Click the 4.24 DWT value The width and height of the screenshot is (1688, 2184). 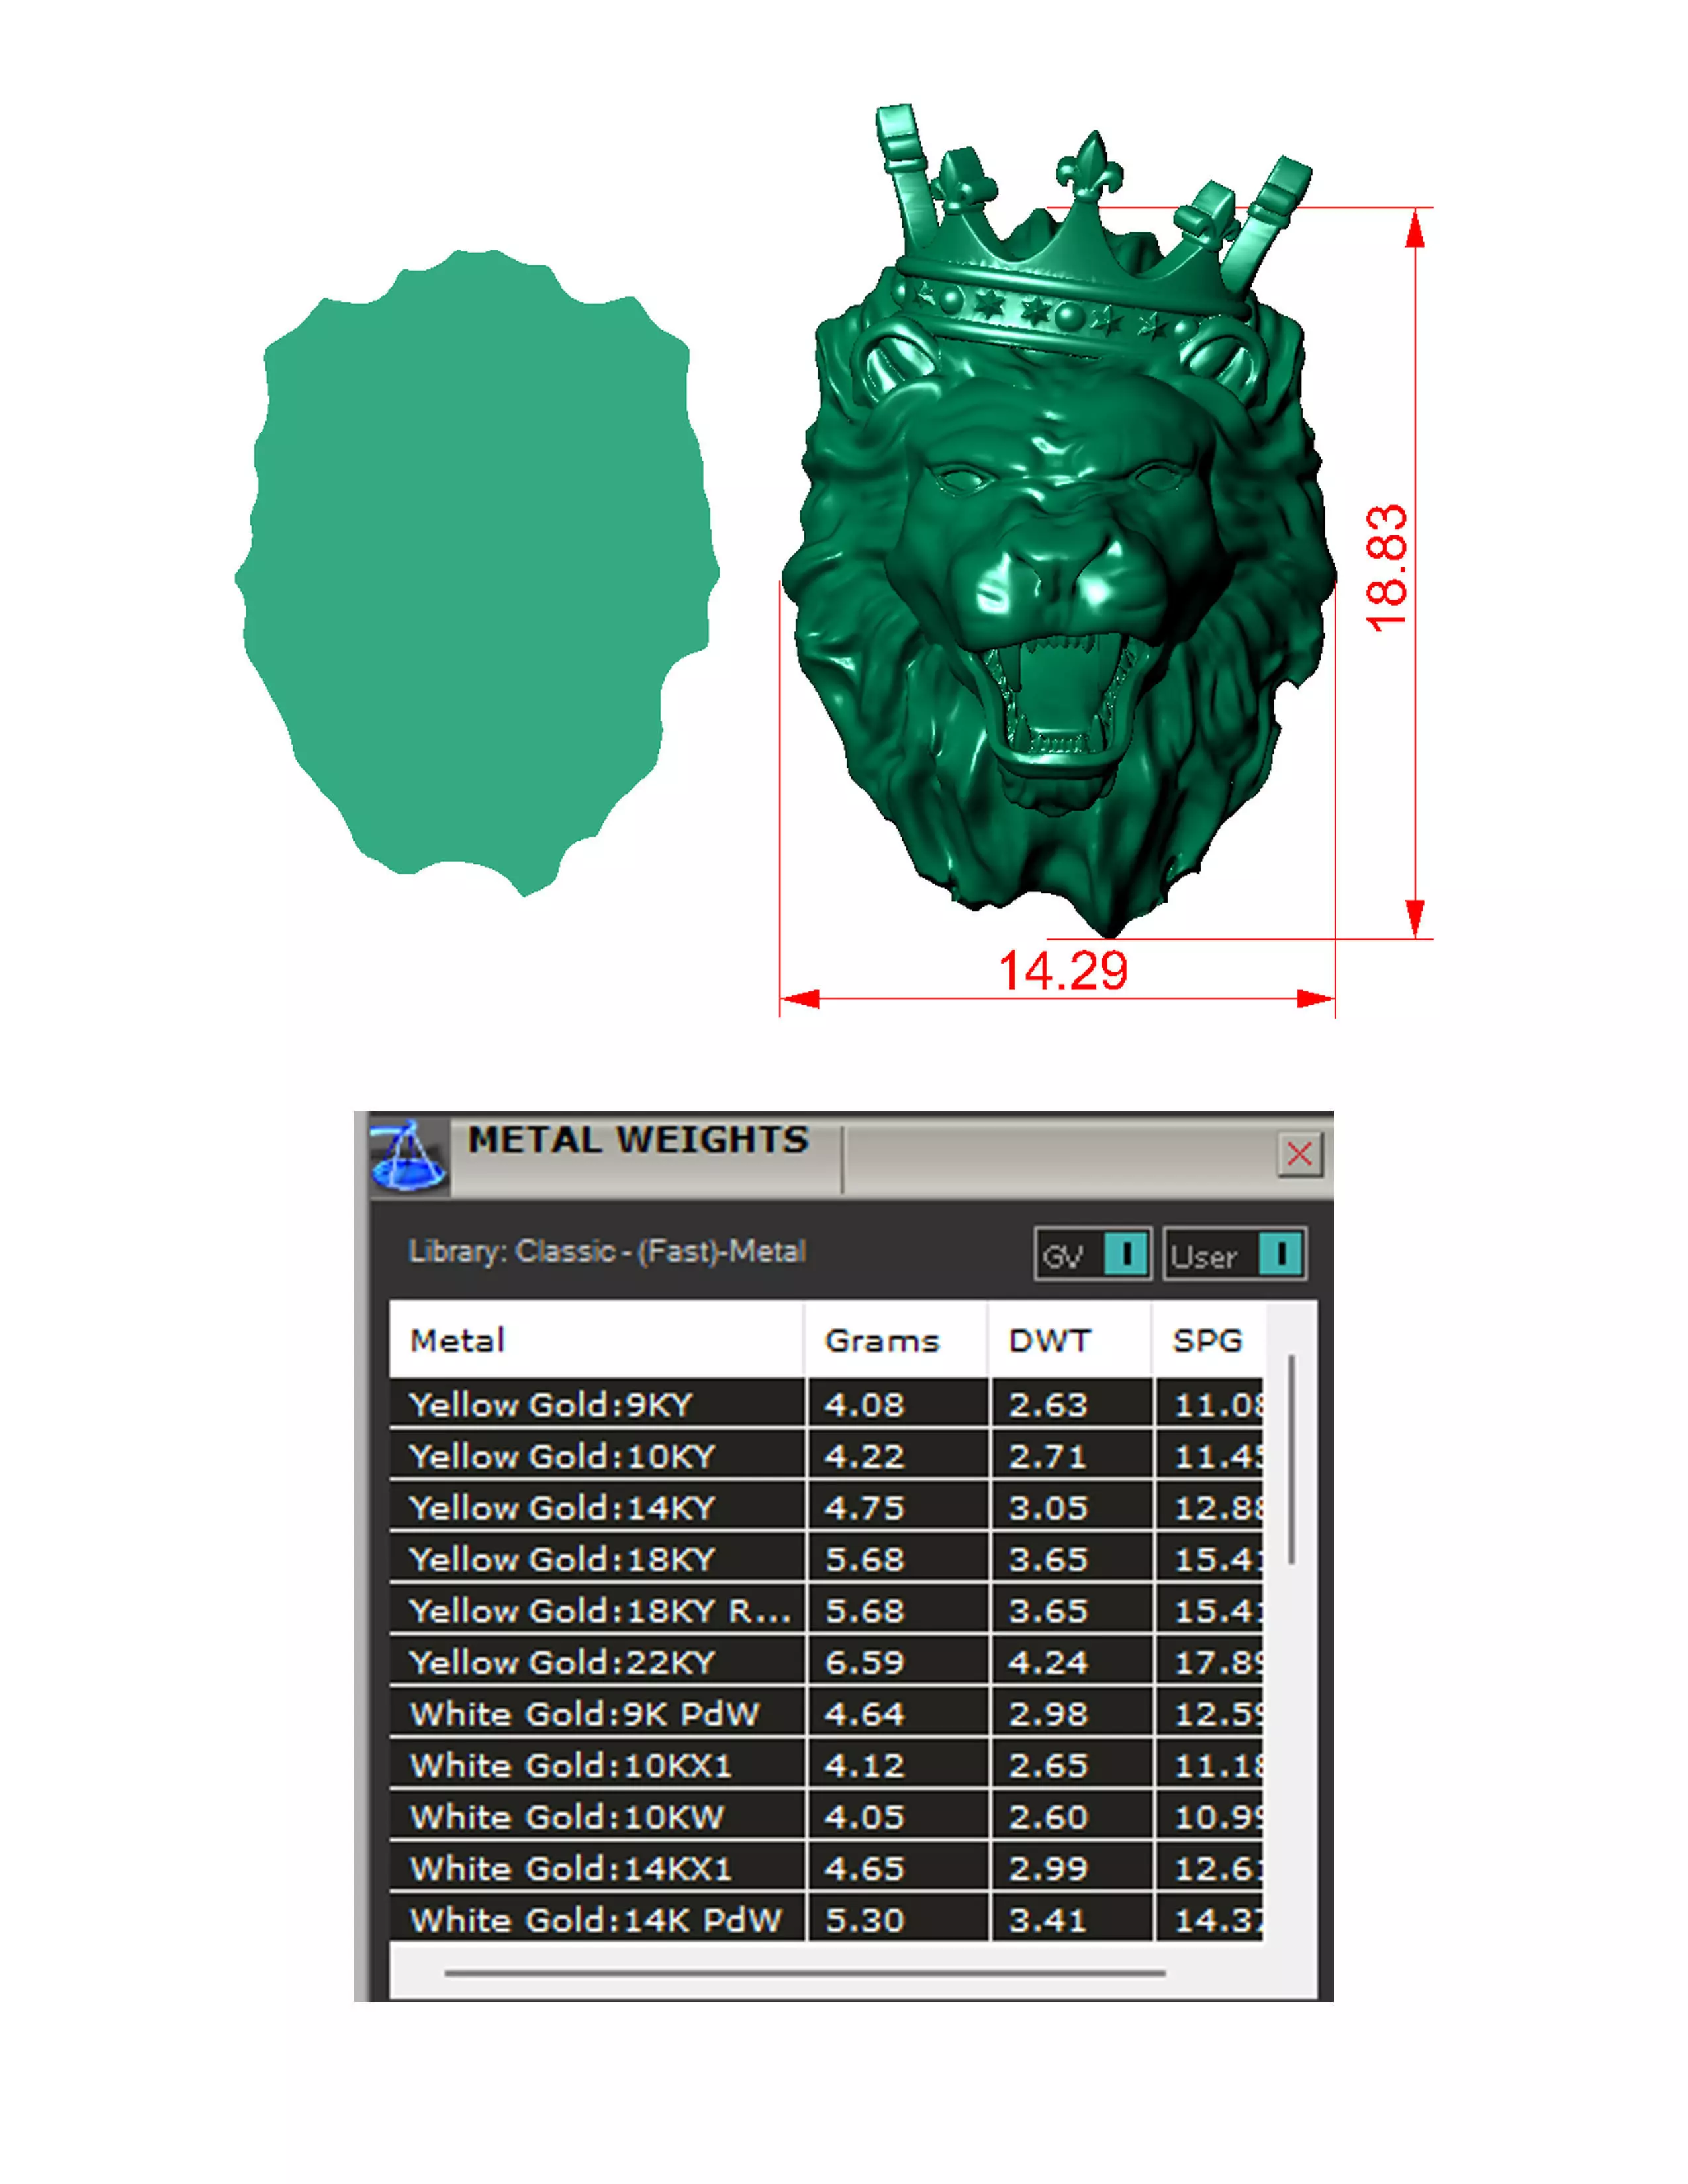pos(1047,1662)
